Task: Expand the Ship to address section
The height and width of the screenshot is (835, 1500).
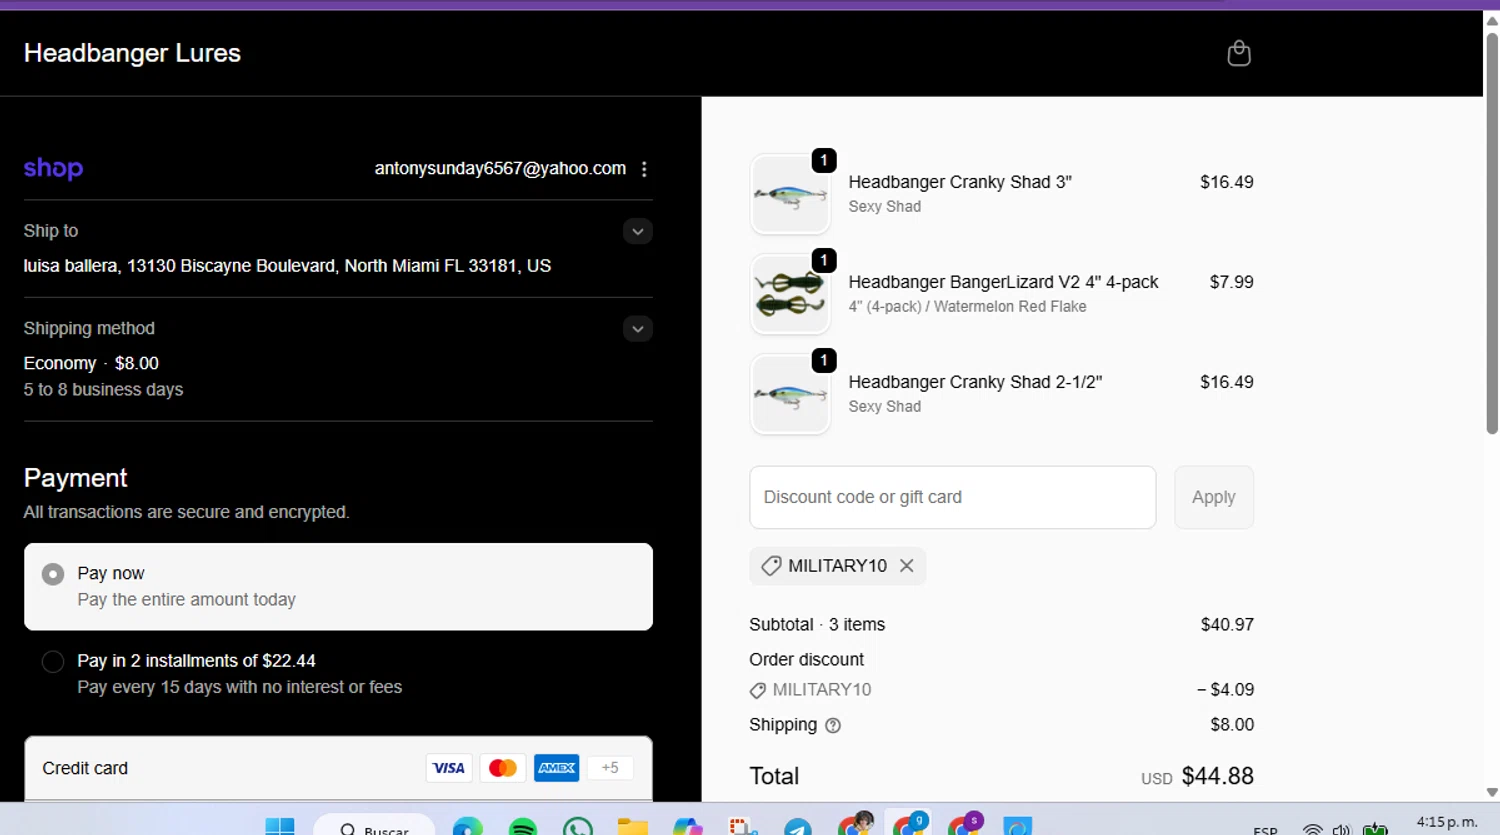Action: (x=637, y=231)
